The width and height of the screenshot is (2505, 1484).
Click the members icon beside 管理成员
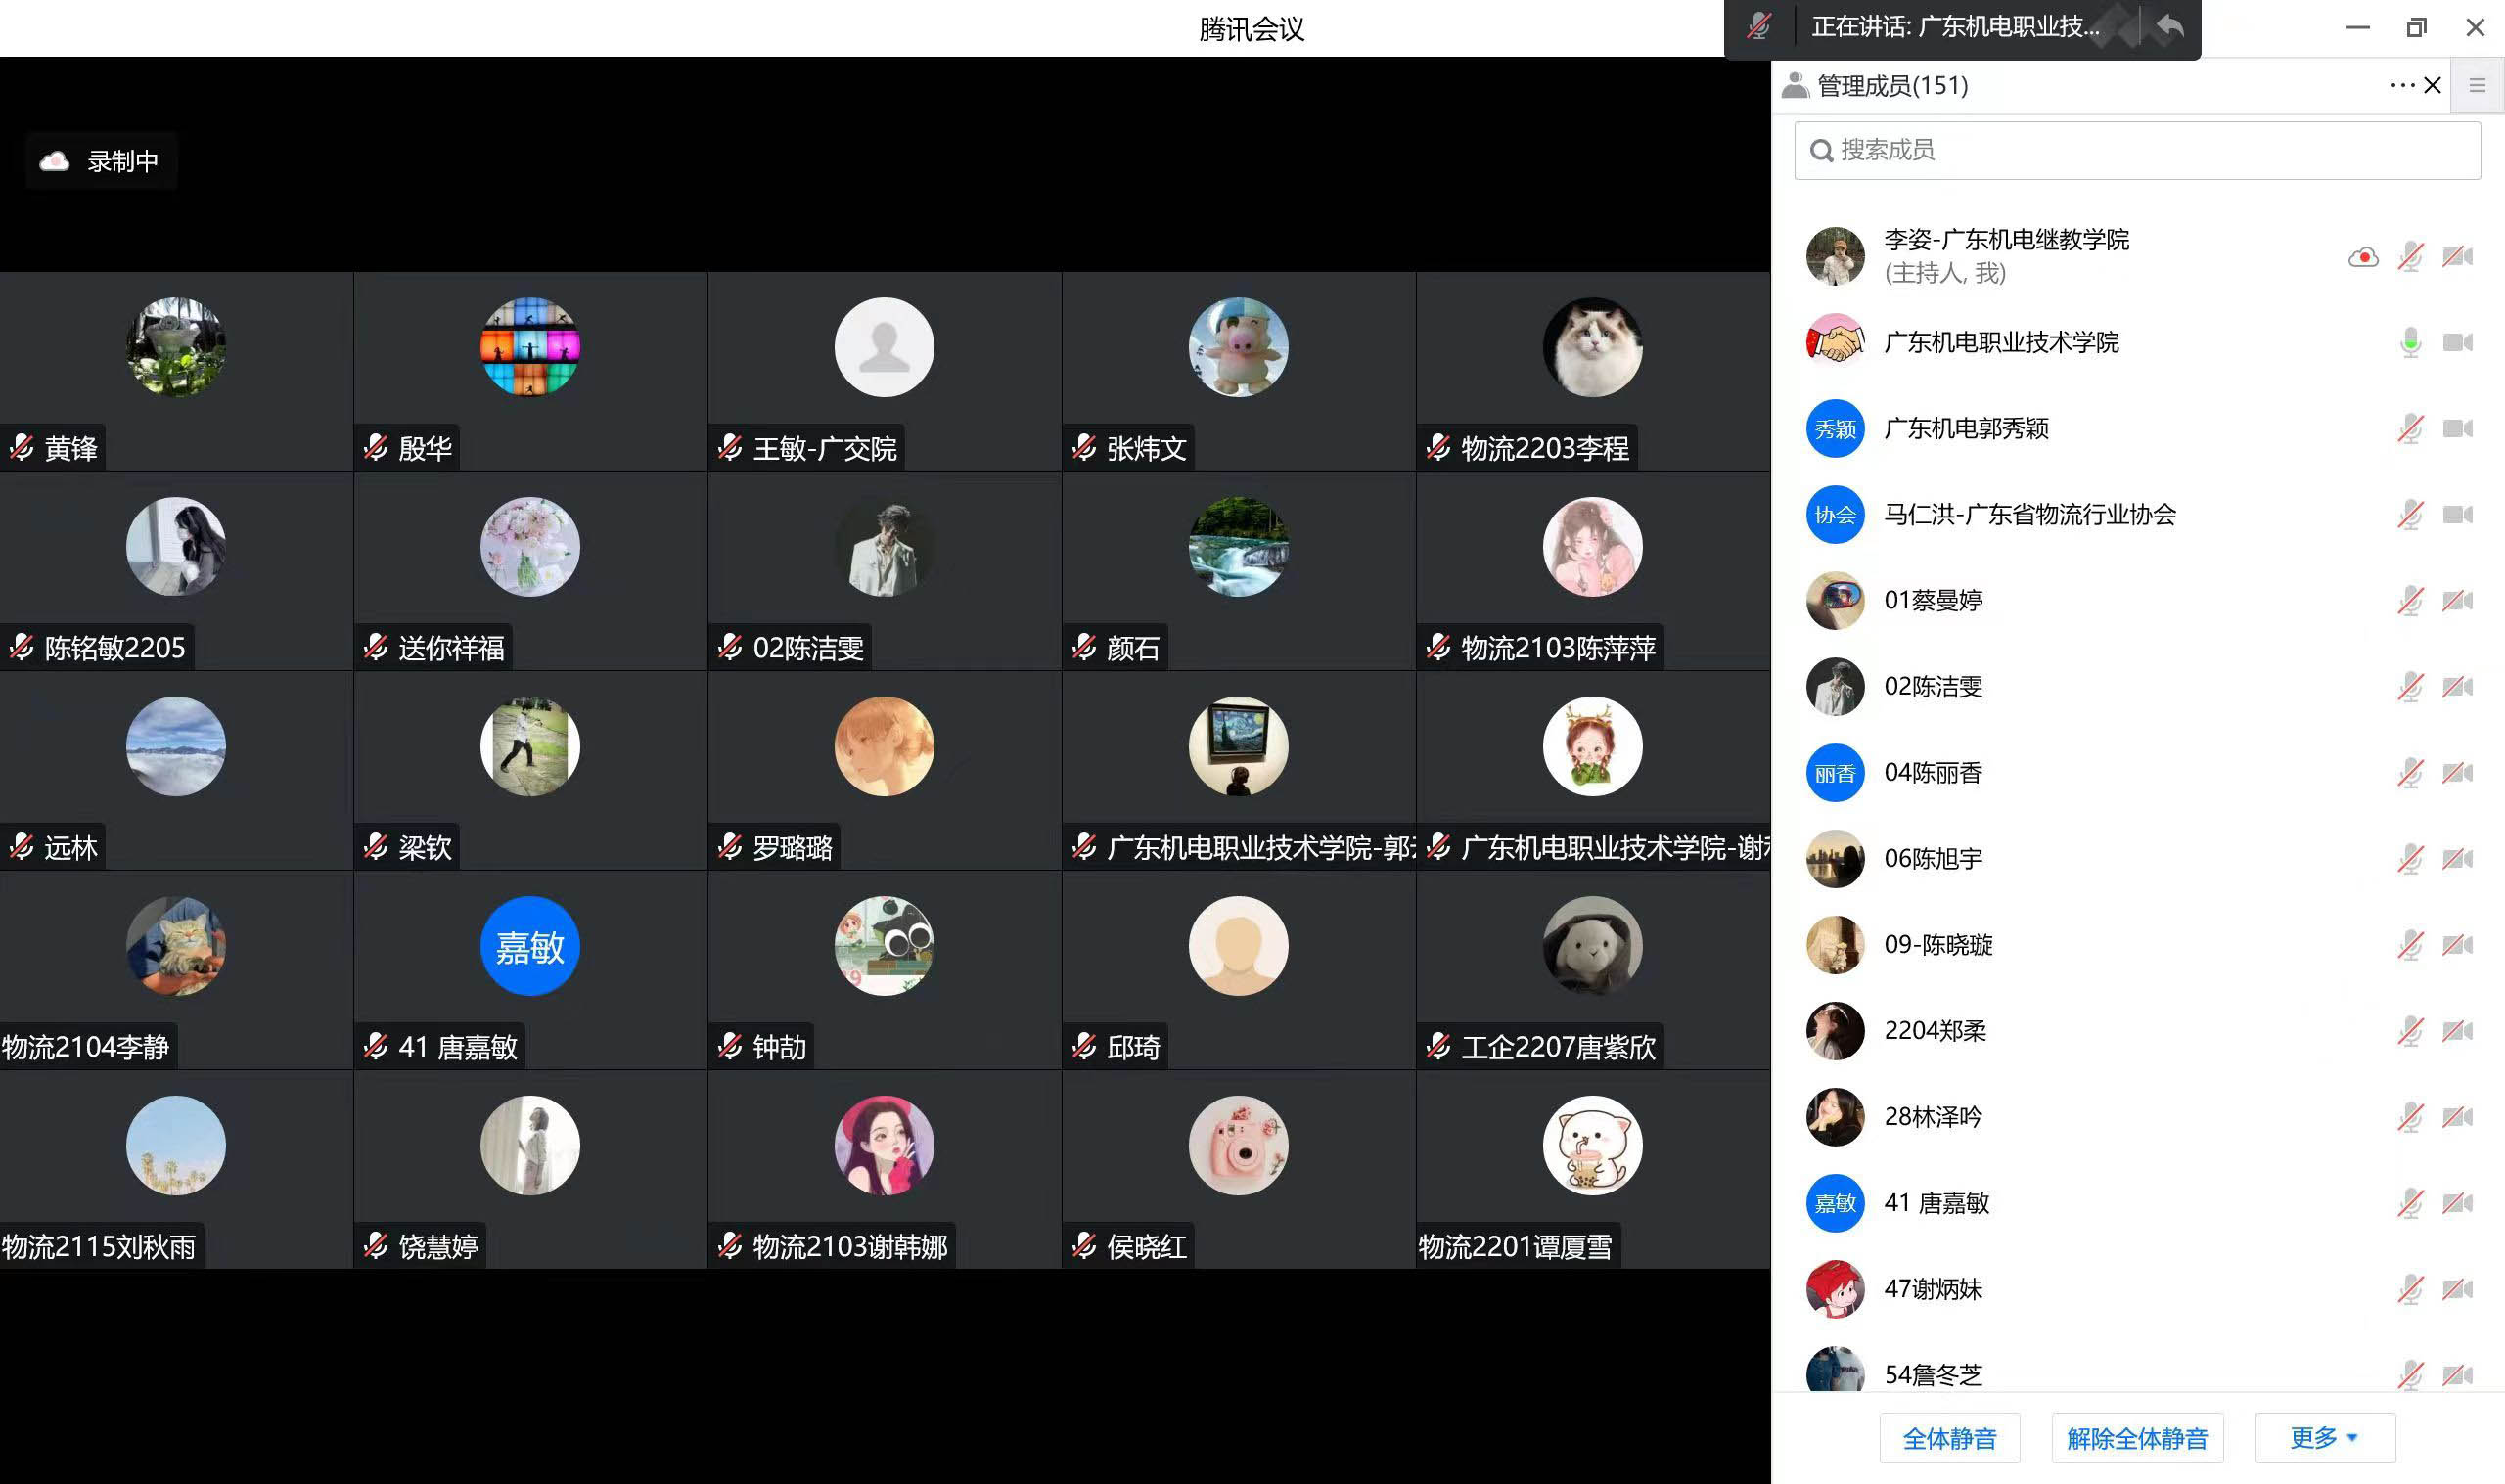pyautogui.click(x=1796, y=86)
